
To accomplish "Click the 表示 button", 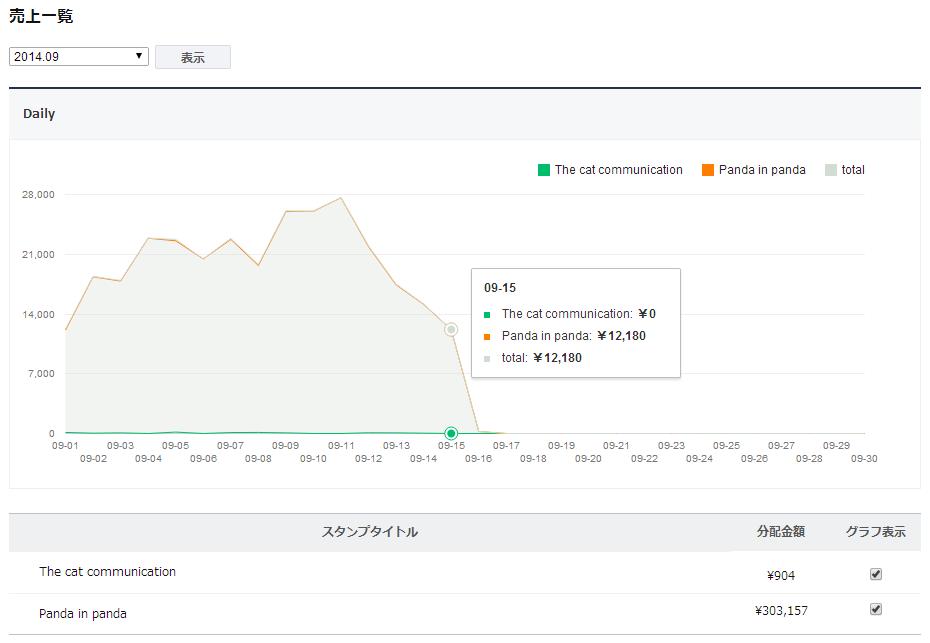I will [193, 58].
